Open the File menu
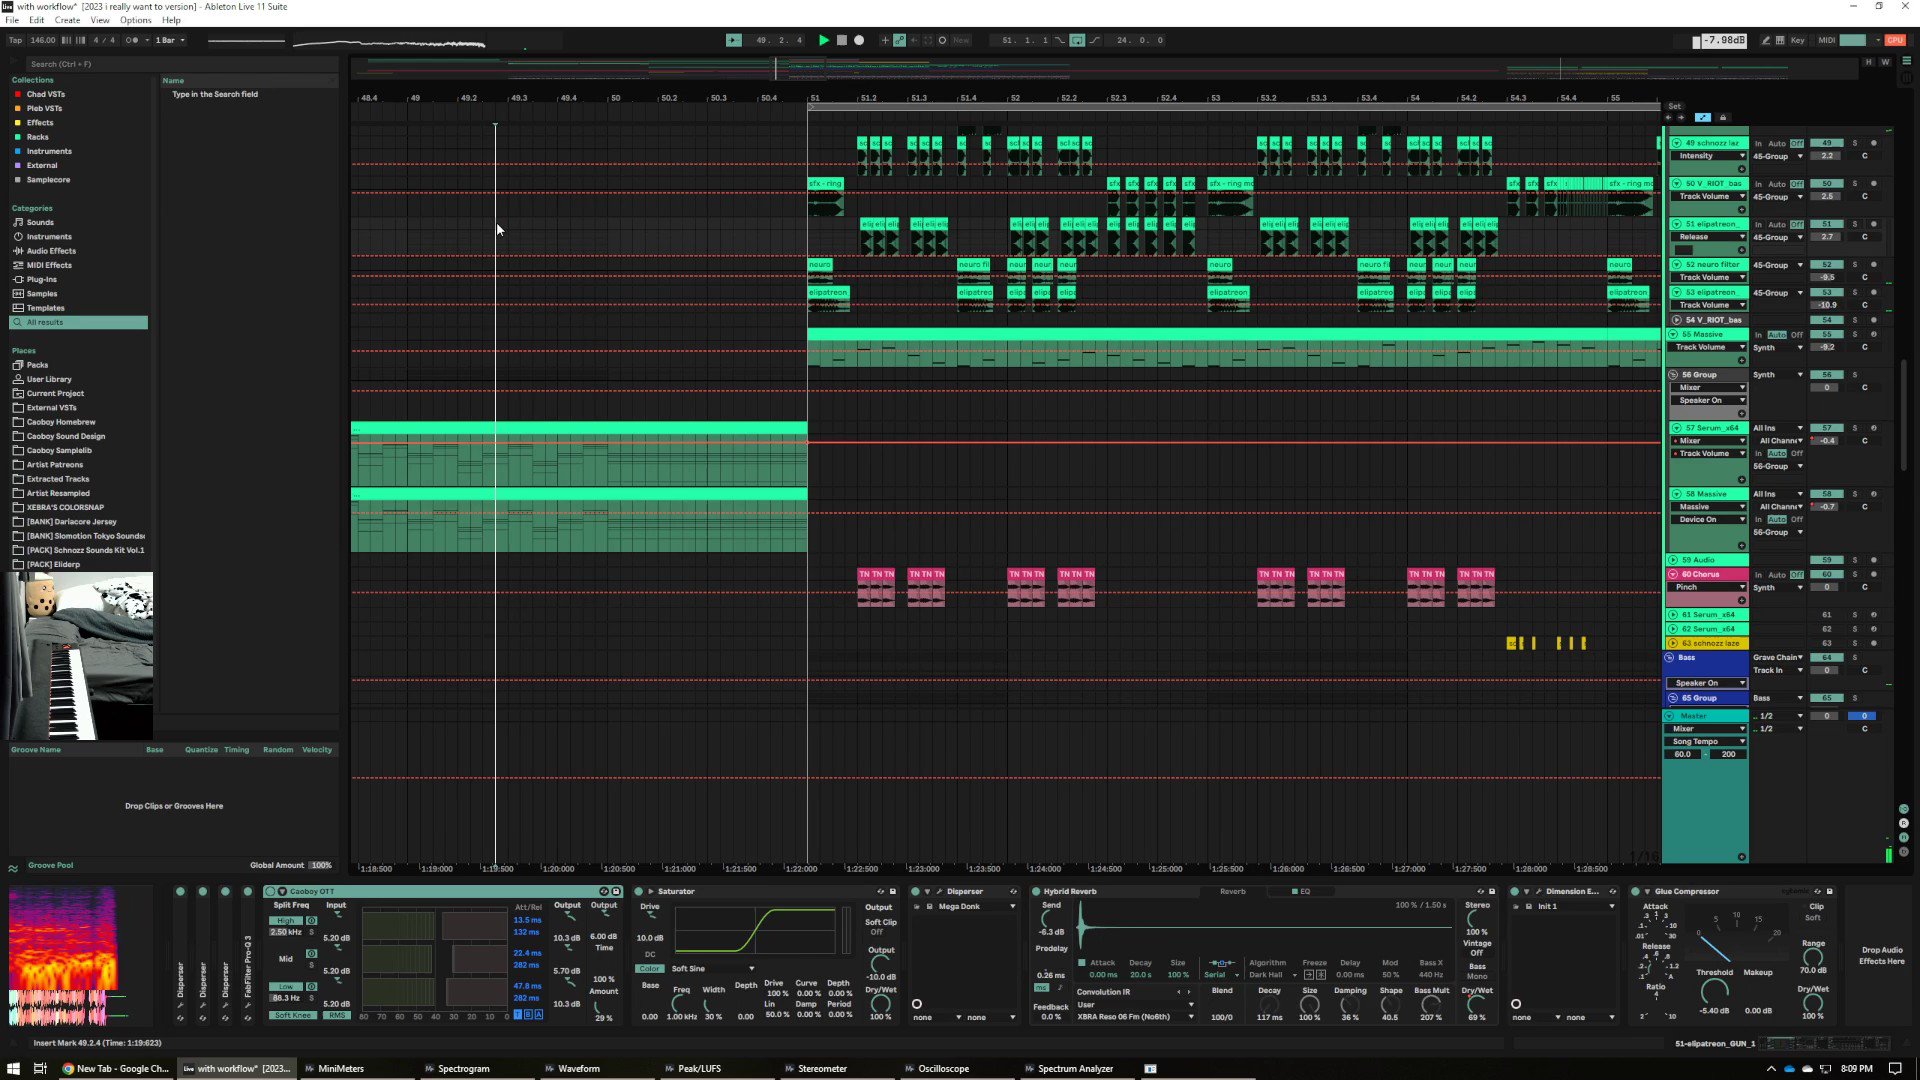This screenshot has height=1080, width=1920. pyautogui.click(x=12, y=20)
